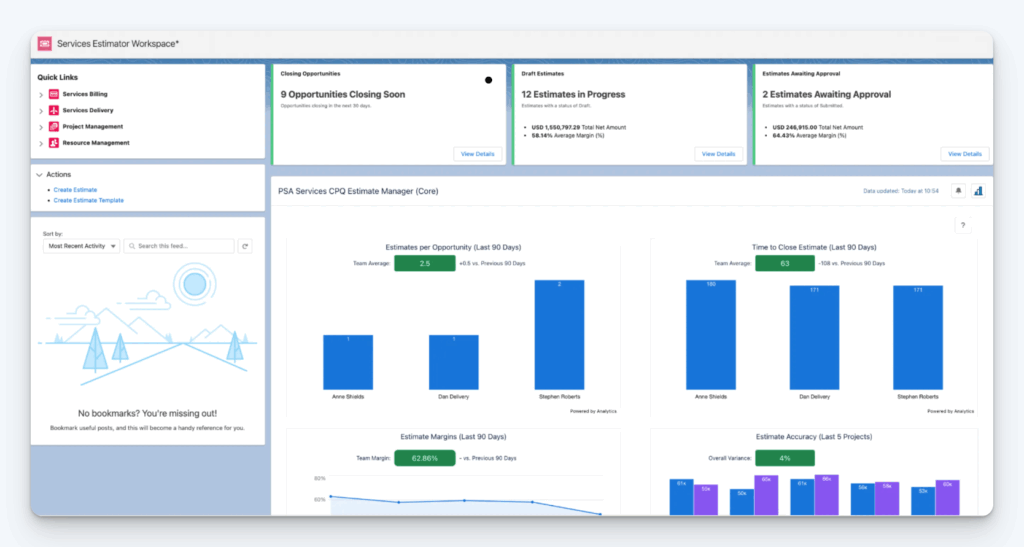Click the dashboard help question mark
Viewport: 1024px width, 547px height.
pyautogui.click(x=963, y=226)
